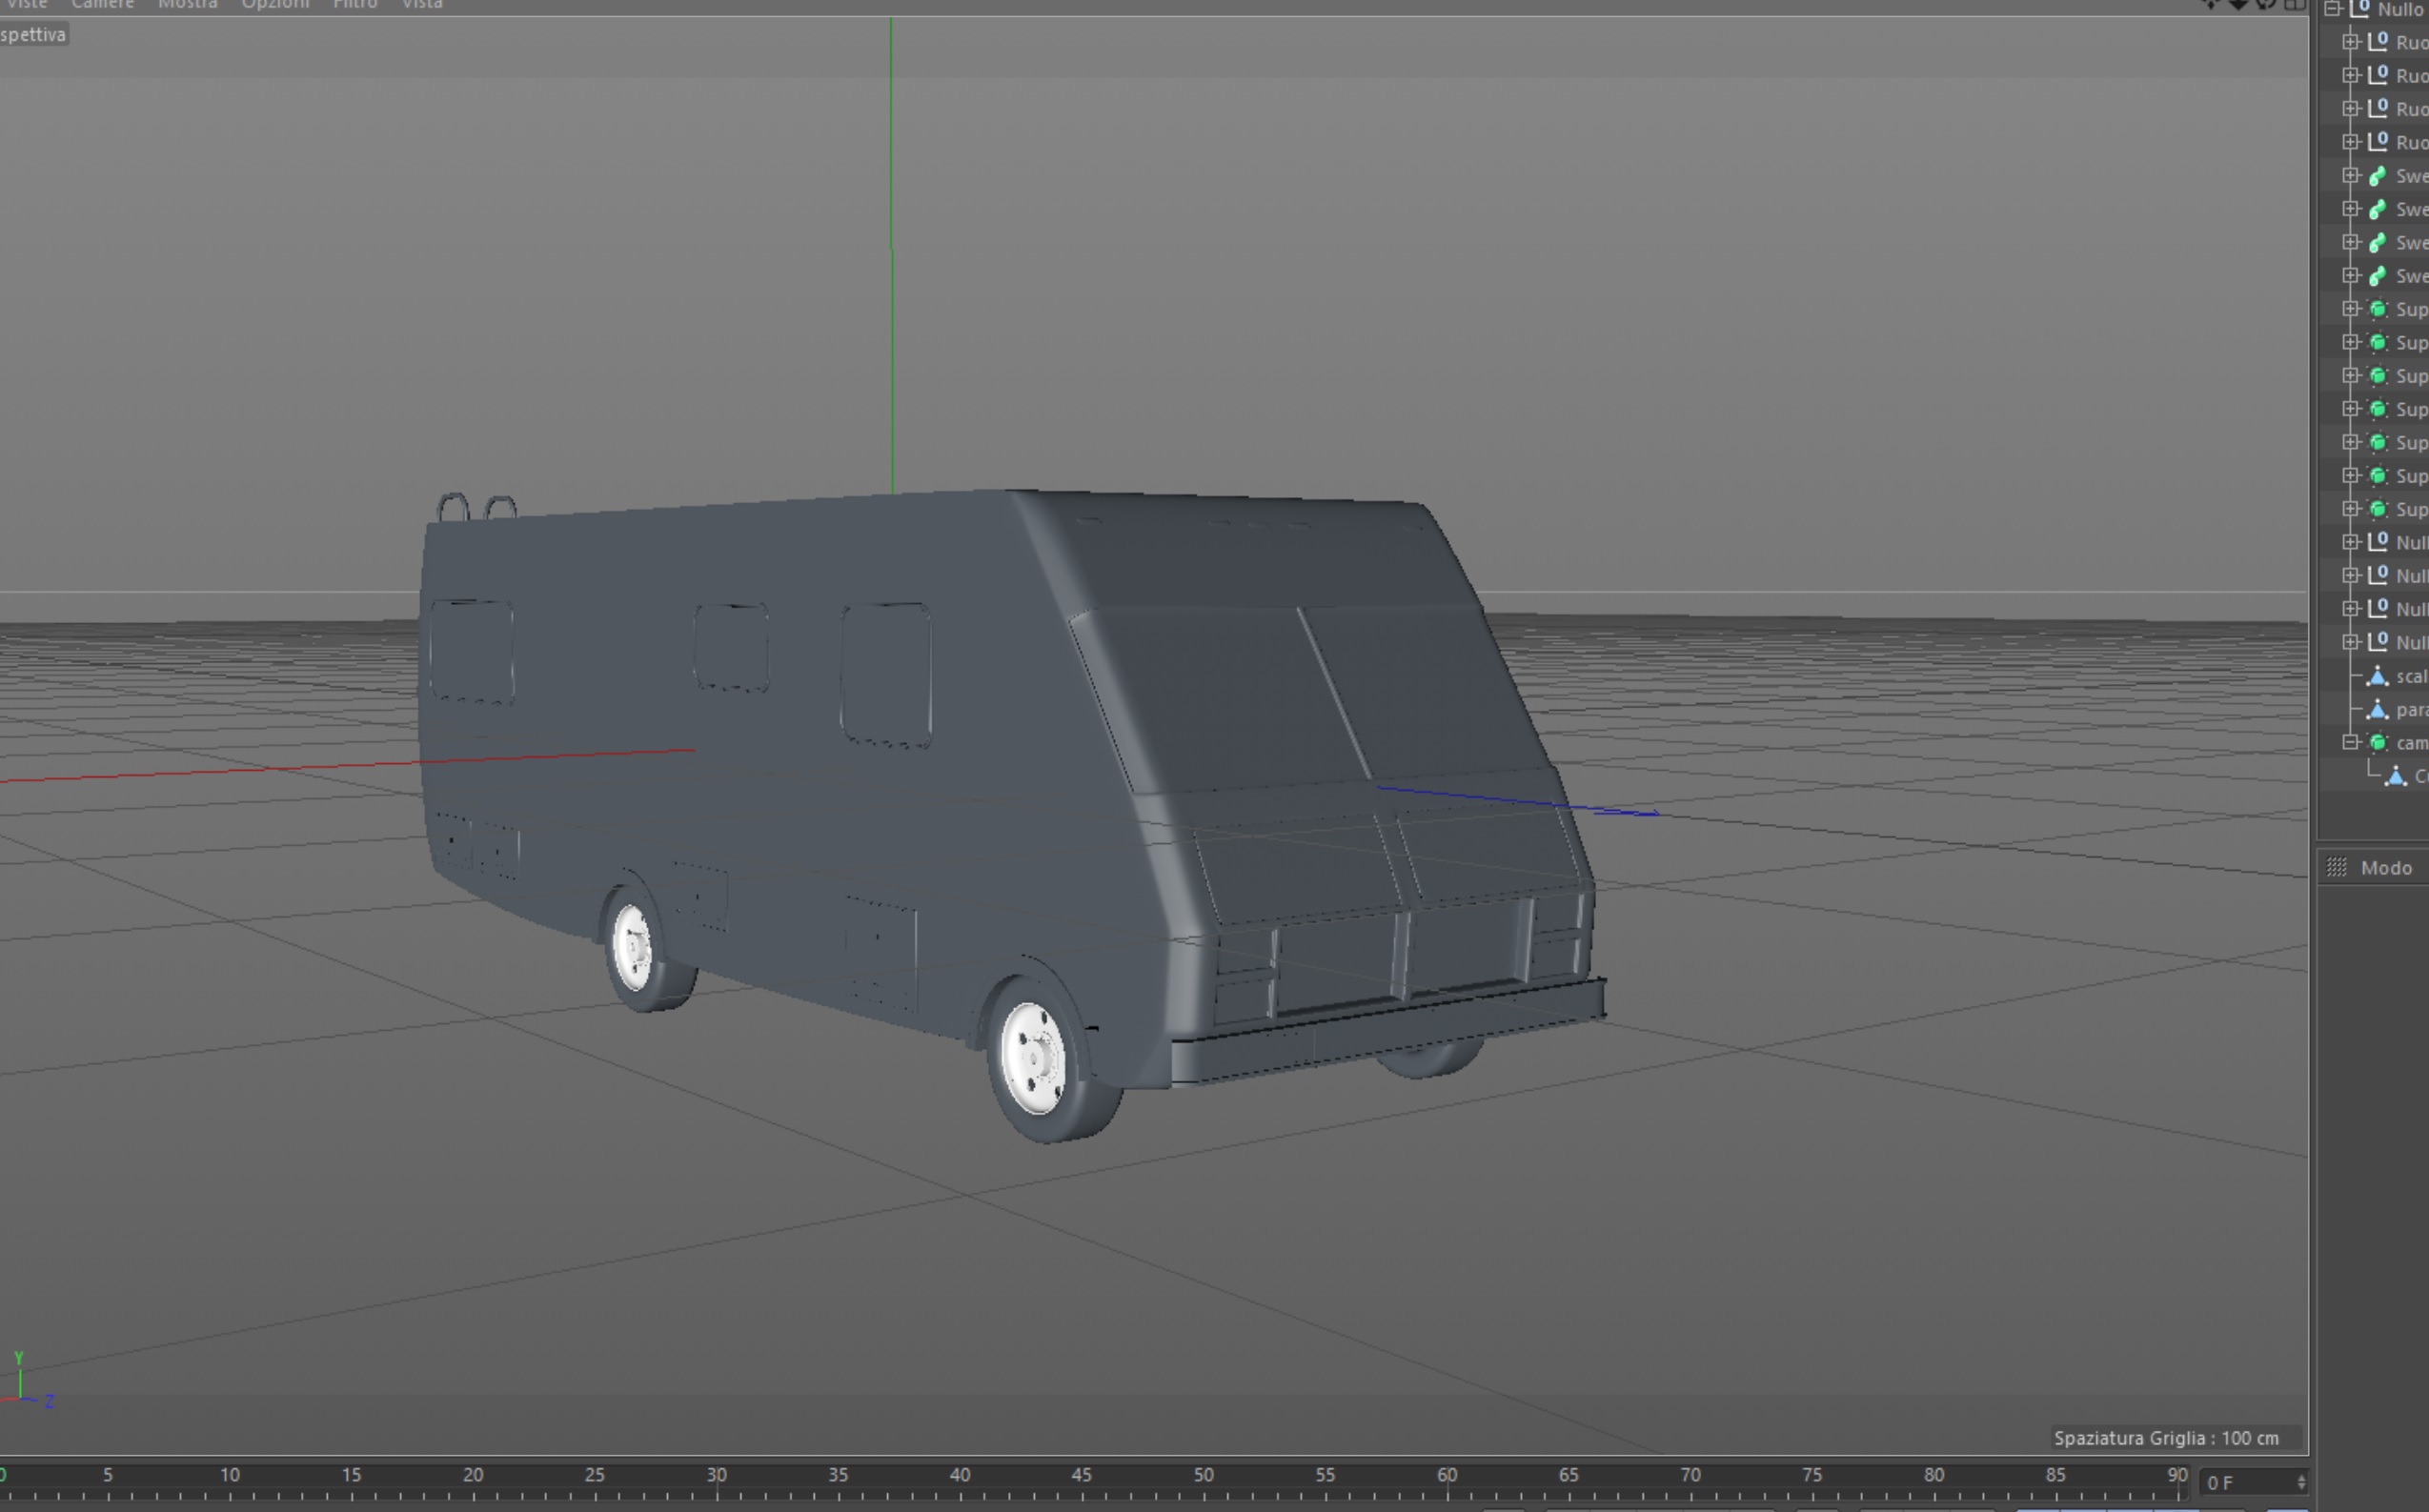The width and height of the screenshot is (2429, 1512).
Task: Collapse the root Nullo hierarchy
Action: coord(2332,9)
